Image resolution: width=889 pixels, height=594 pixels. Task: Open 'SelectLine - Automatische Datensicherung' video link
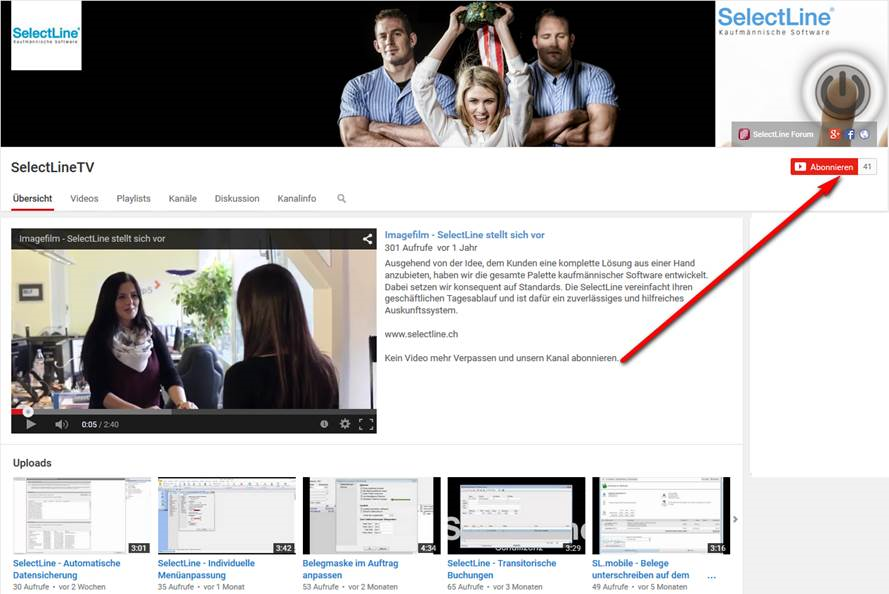click(67, 569)
